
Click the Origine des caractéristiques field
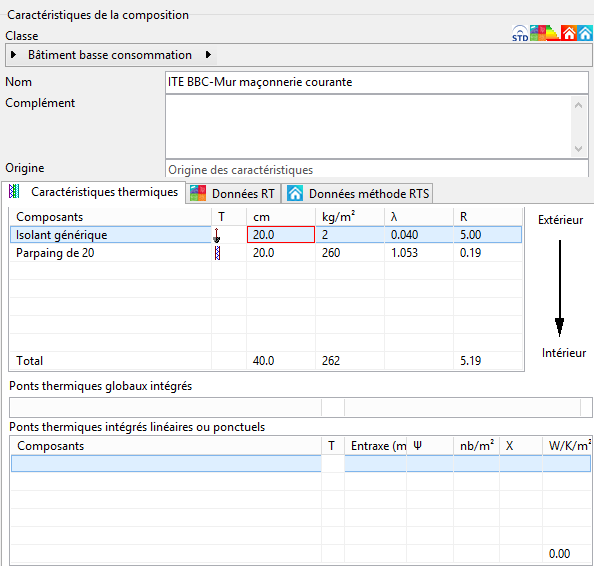point(377,169)
